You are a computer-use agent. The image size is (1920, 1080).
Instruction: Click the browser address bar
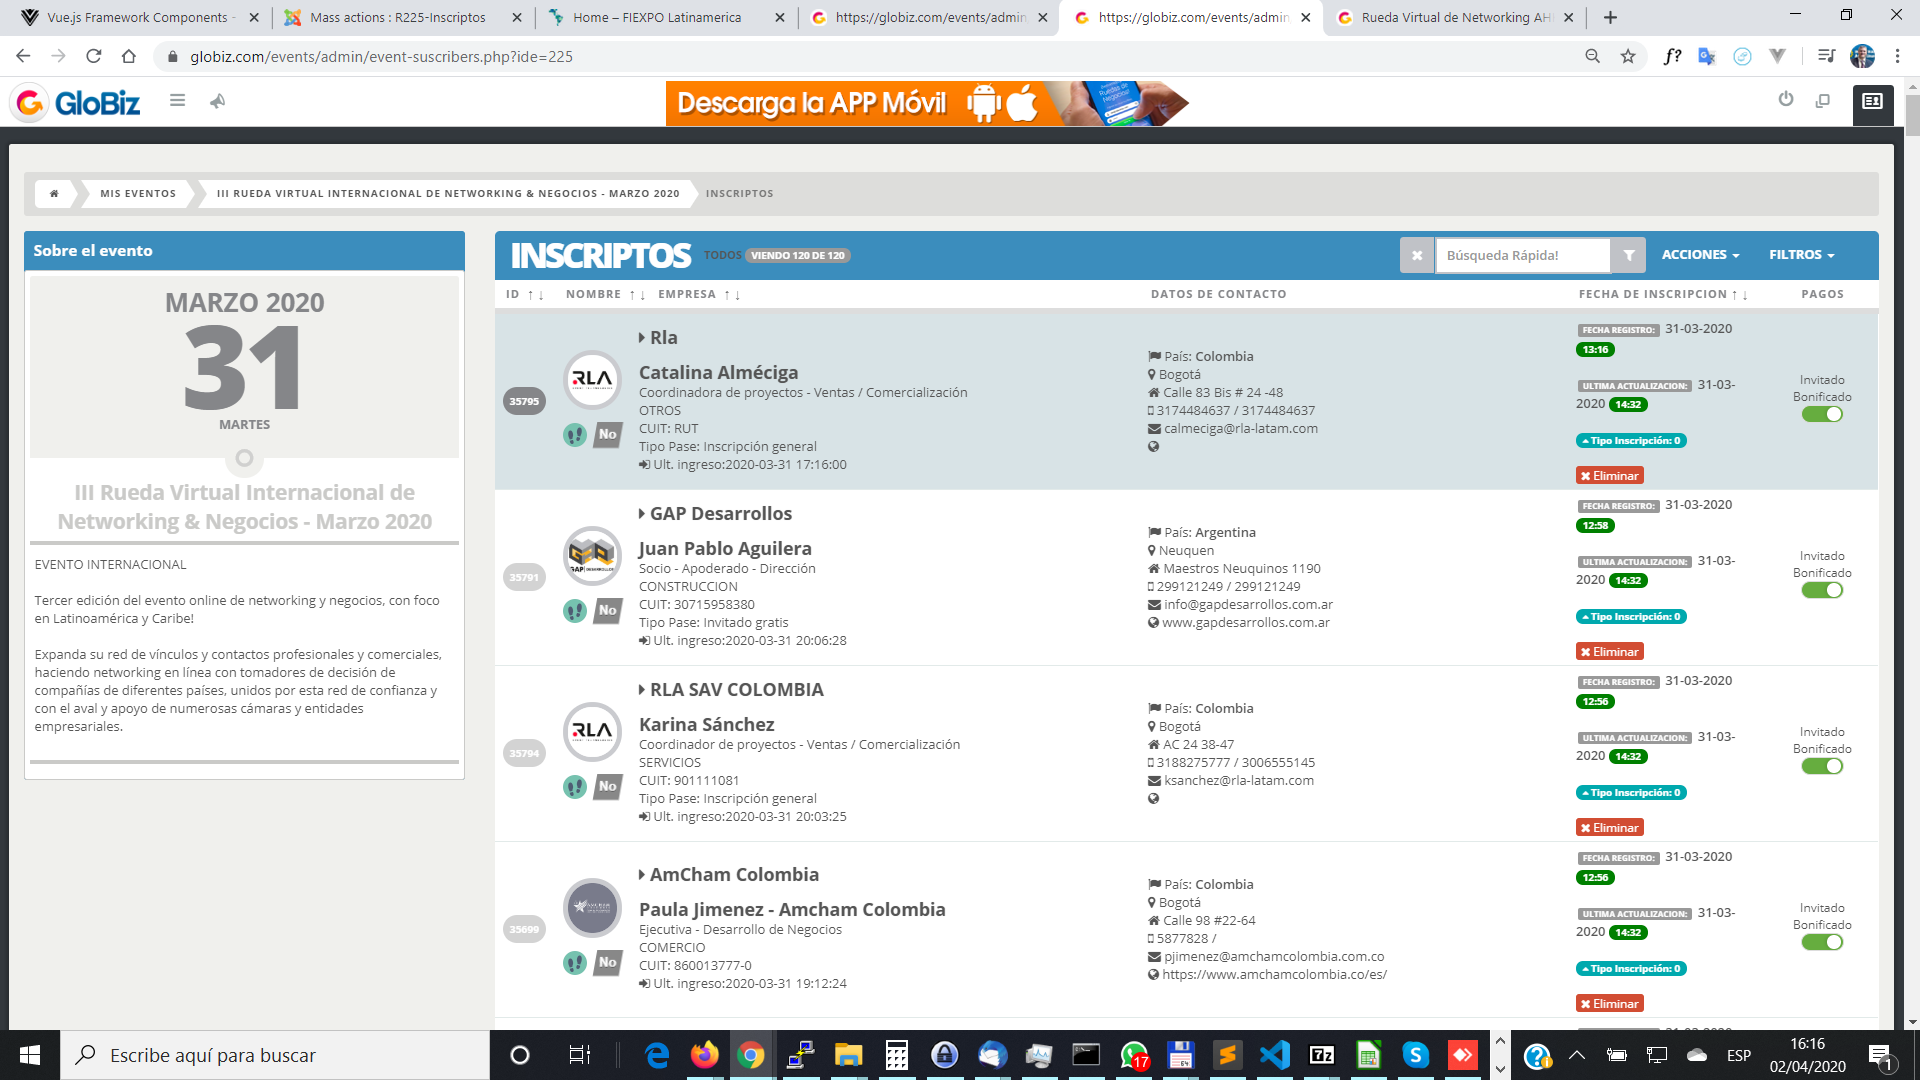pos(870,56)
